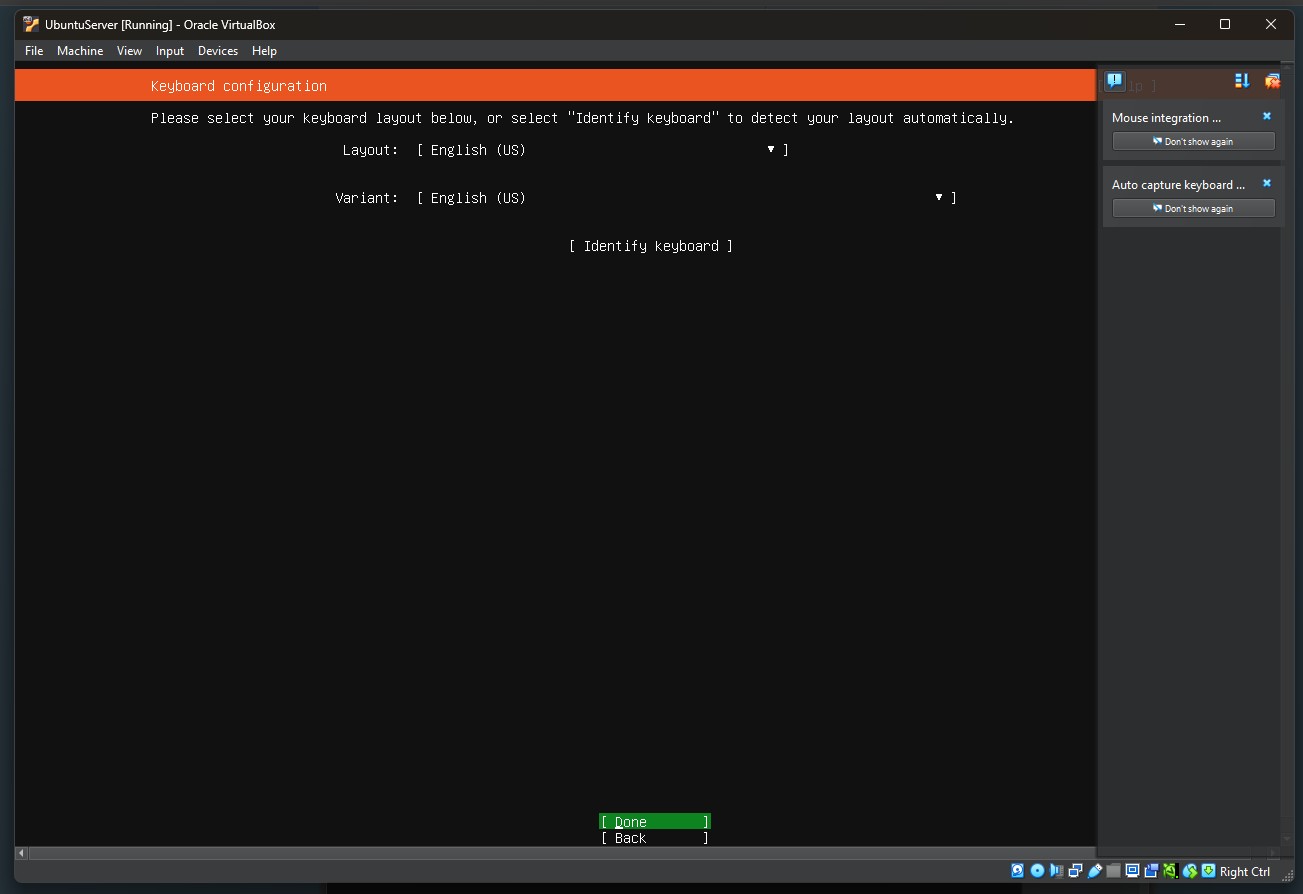Open the Devices menu
1303x894 pixels.
pos(217,51)
